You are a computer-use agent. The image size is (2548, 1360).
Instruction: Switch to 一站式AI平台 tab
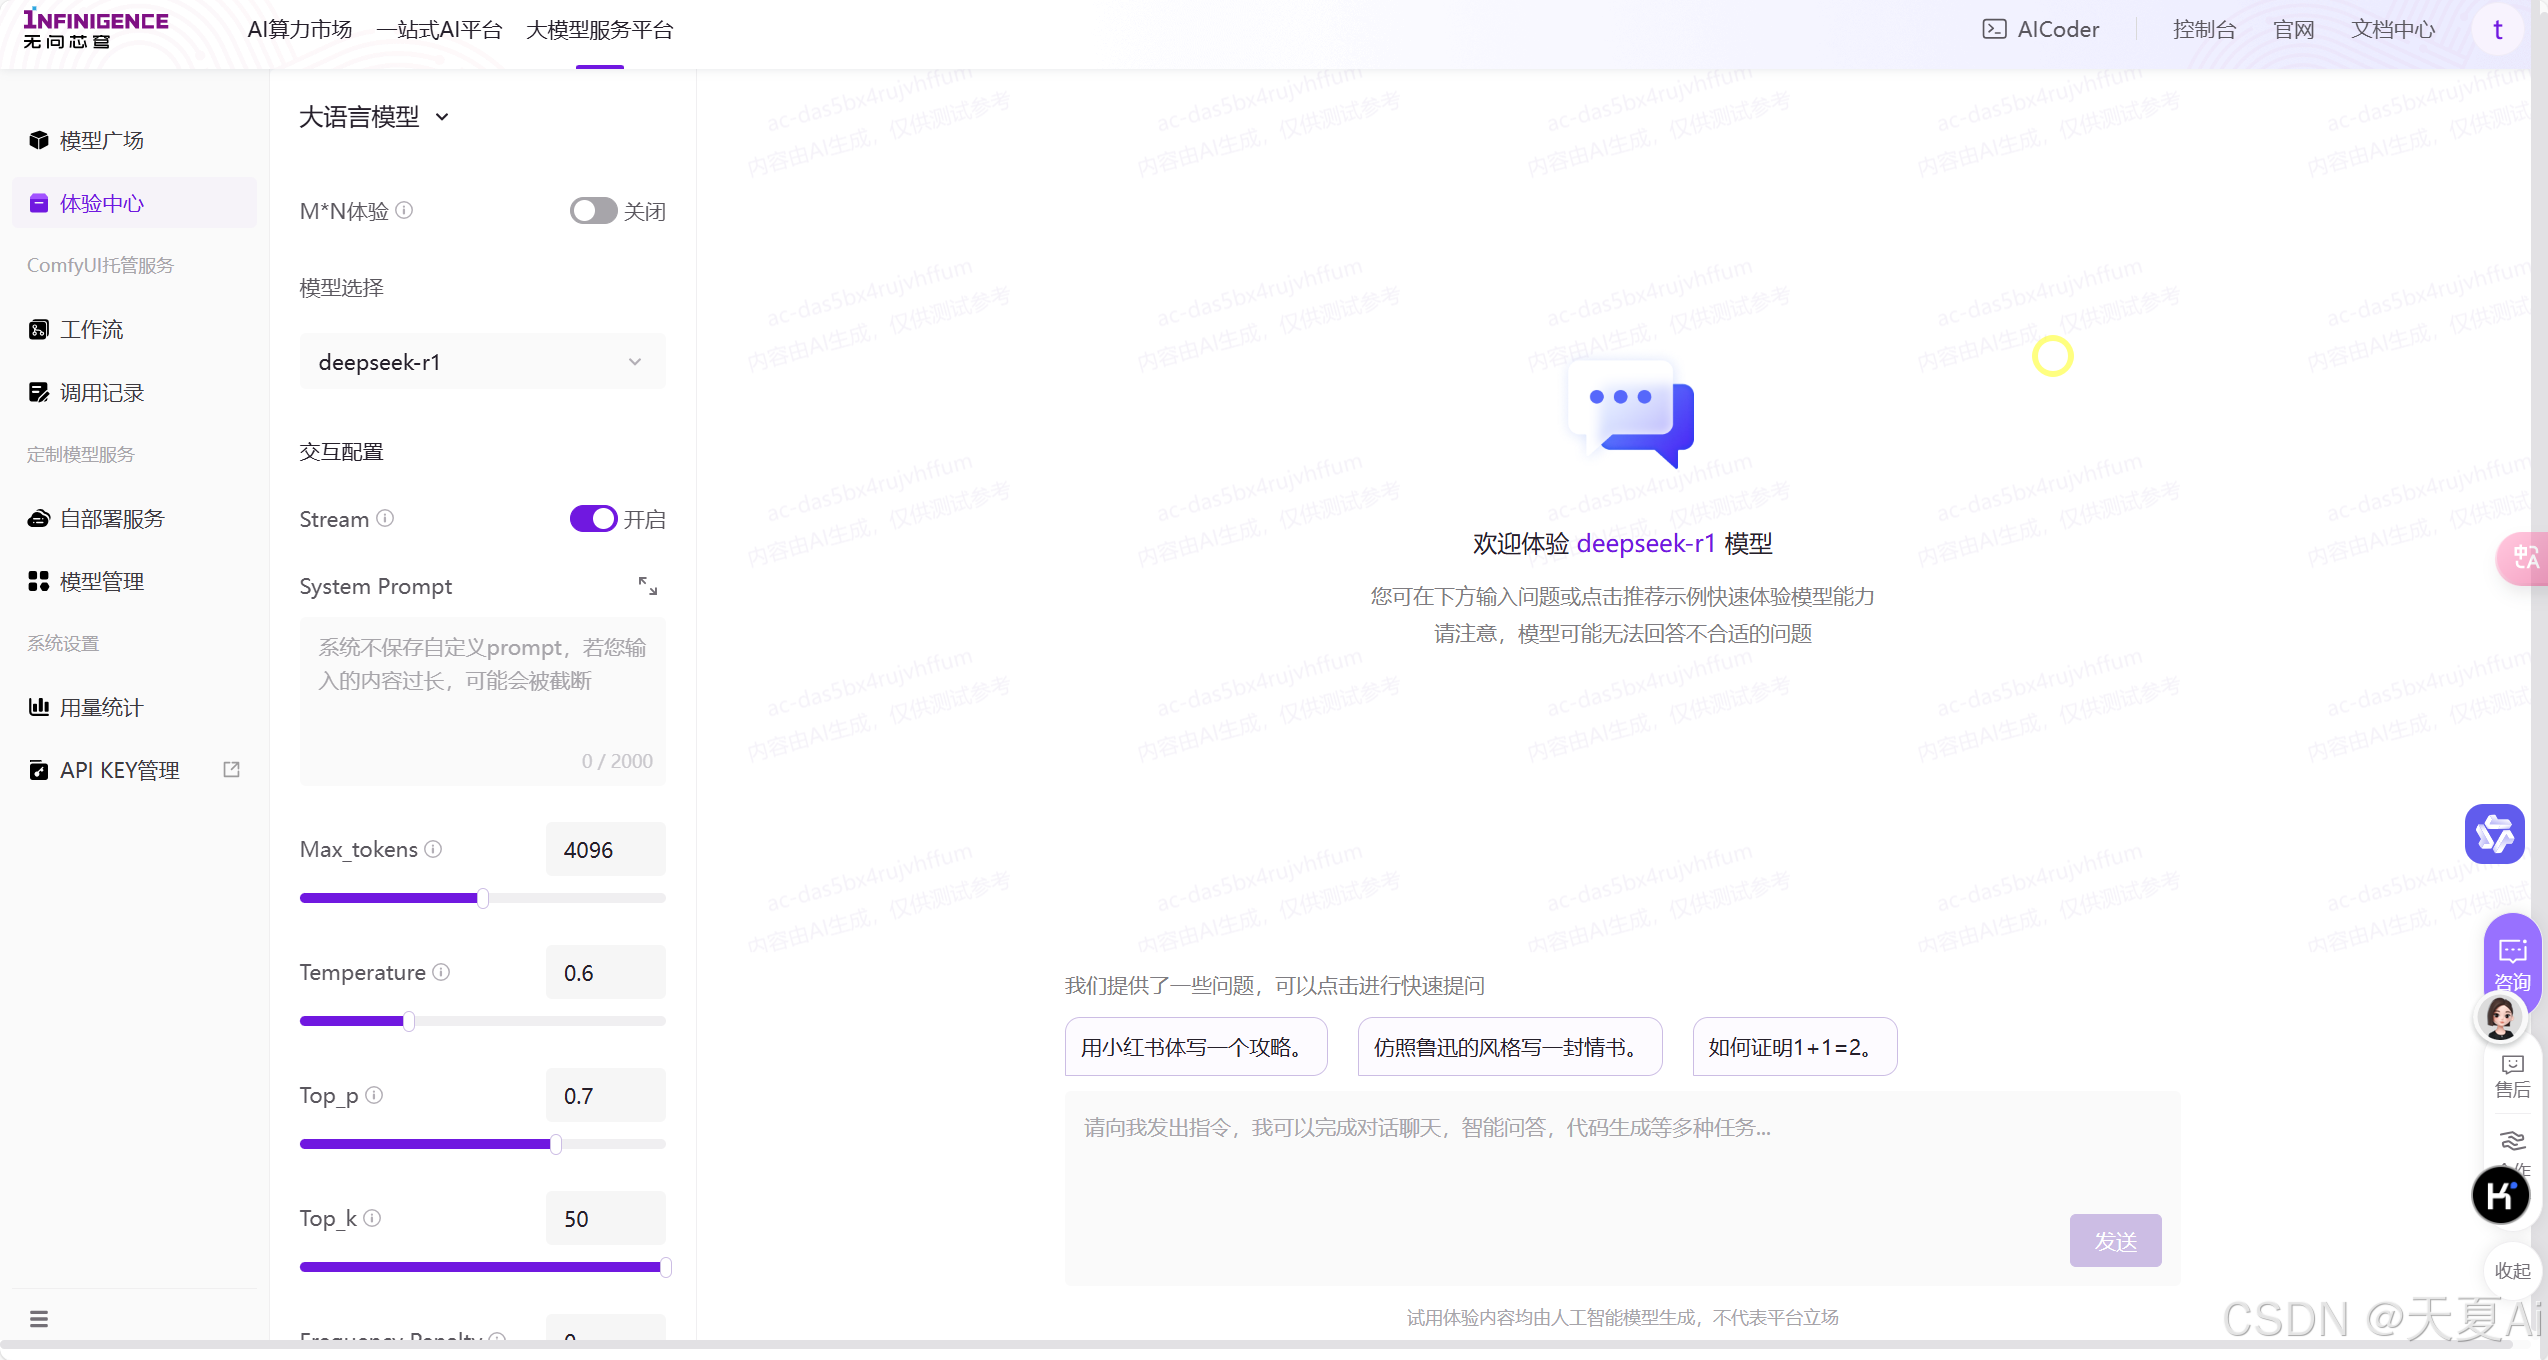pyautogui.click(x=439, y=30)
